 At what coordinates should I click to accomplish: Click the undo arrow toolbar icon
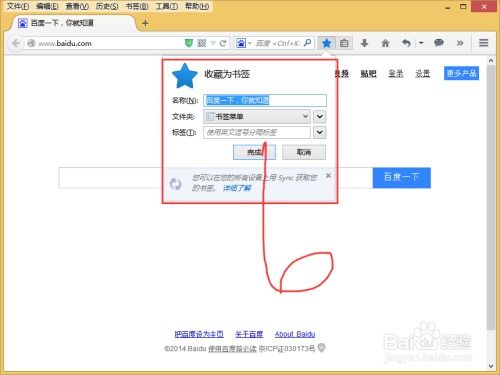coord(406,43)
